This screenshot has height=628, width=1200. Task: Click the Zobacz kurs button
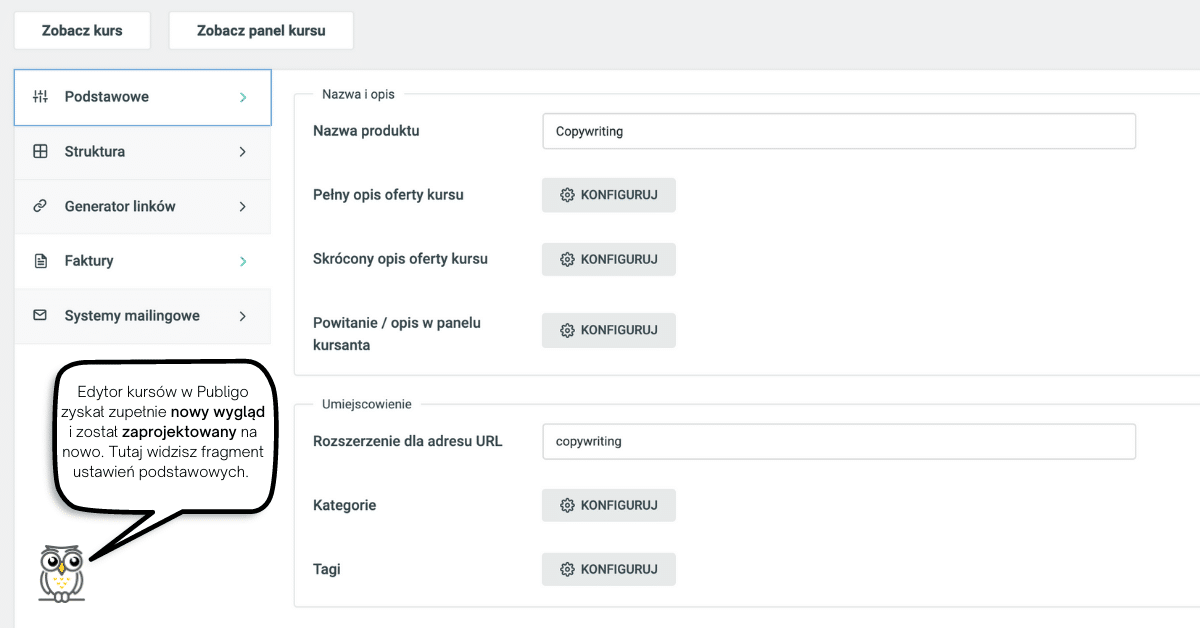[x=82, y=31]
